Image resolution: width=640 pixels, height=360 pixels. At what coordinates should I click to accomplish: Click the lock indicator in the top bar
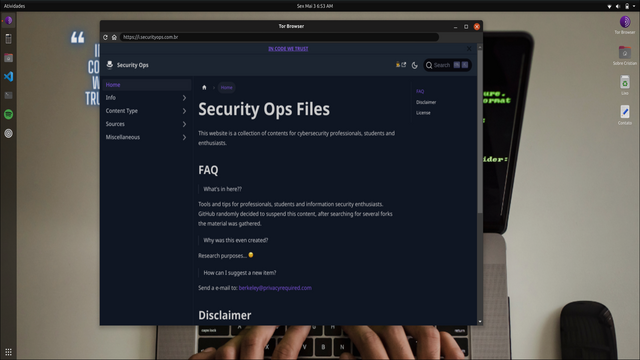click(627, 6)
